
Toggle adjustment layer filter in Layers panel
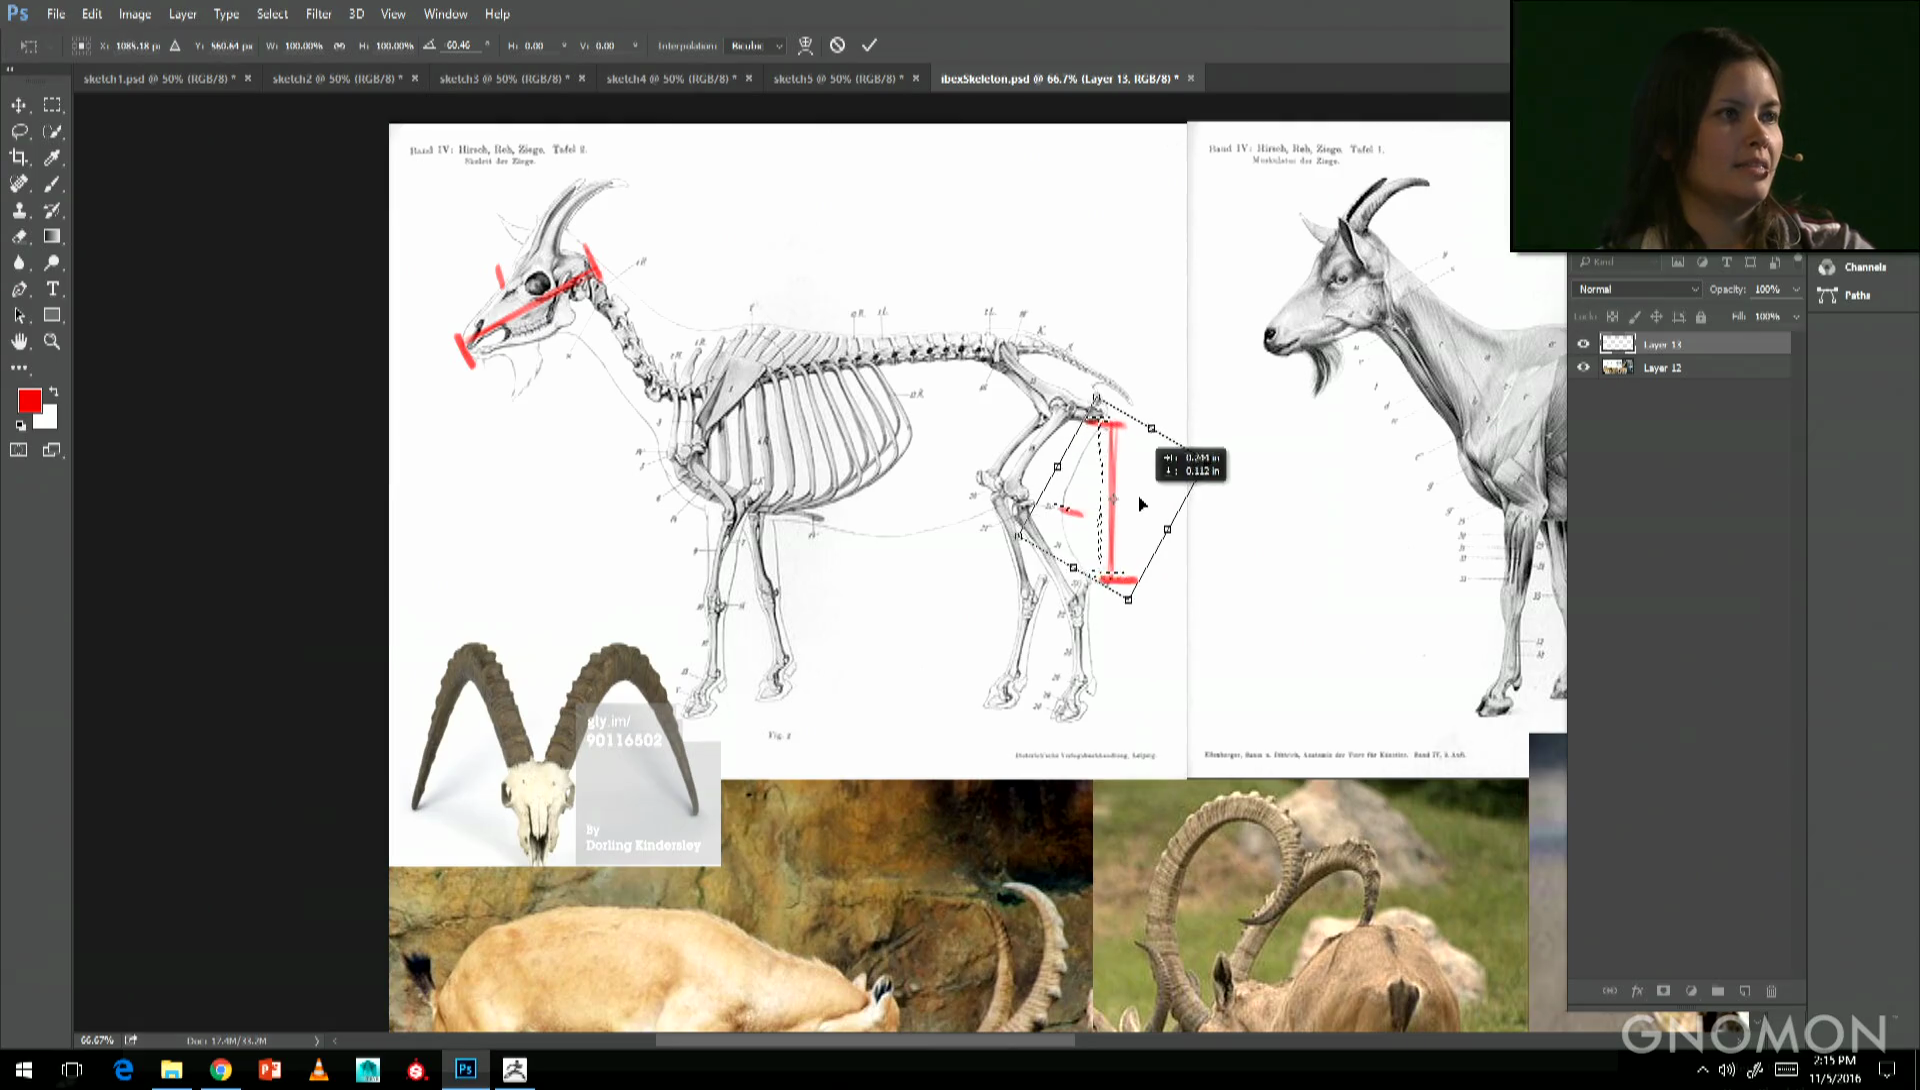pyautogui.click(x=1702, y=262)
